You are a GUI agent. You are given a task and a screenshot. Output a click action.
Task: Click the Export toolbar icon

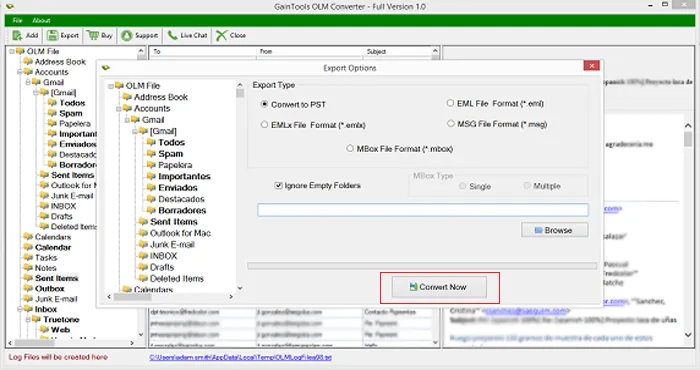click(x=53, y=35)
